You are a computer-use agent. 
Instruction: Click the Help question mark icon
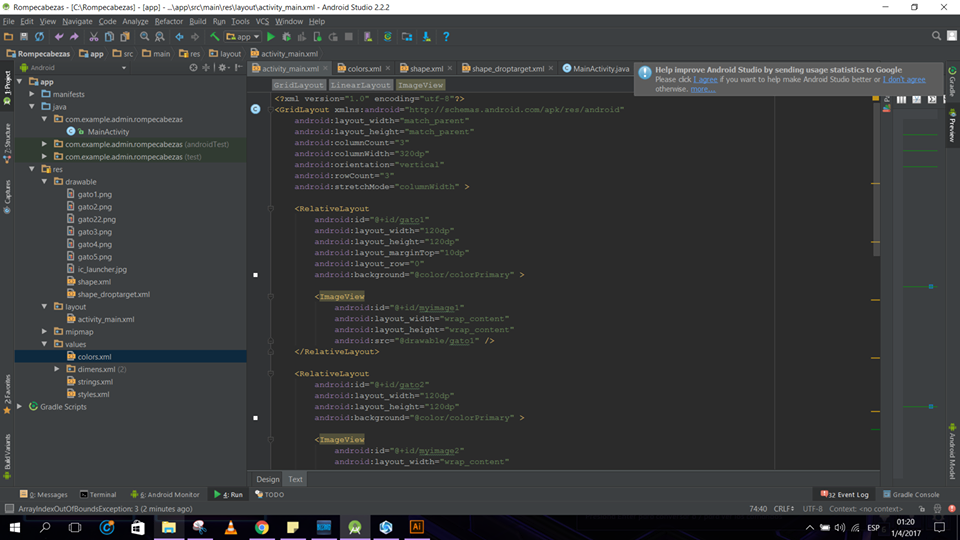click(446, 37)
